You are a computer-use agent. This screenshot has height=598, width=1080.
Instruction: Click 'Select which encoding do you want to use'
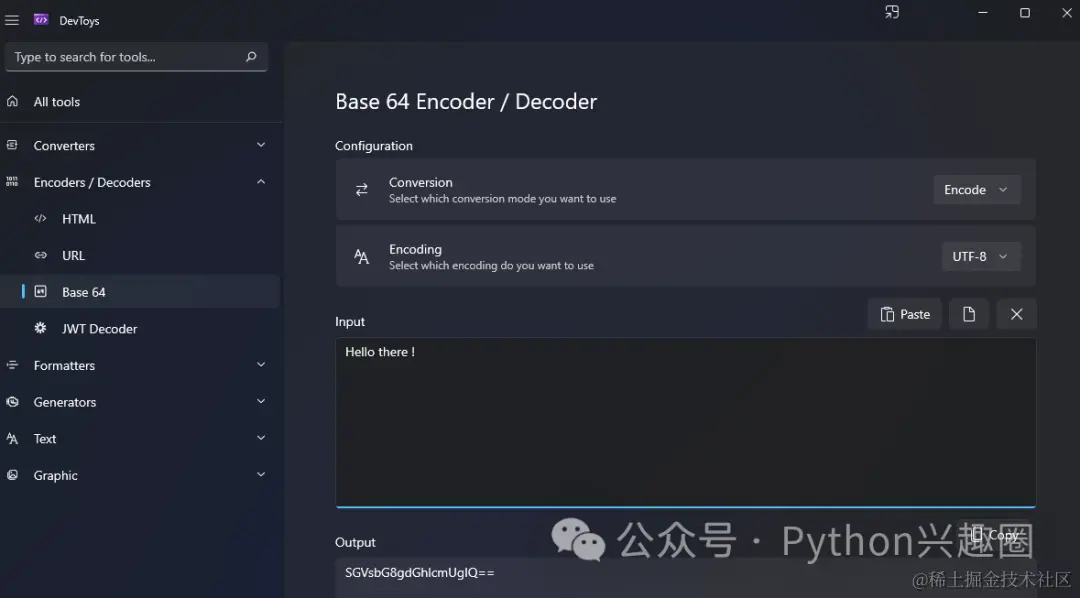coord(491,265)
